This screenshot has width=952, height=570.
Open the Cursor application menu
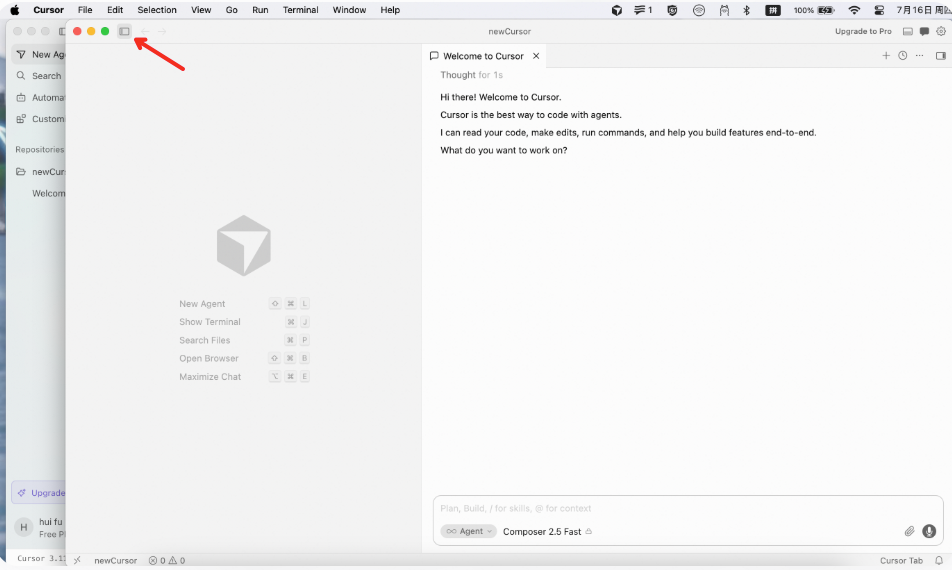49,10
